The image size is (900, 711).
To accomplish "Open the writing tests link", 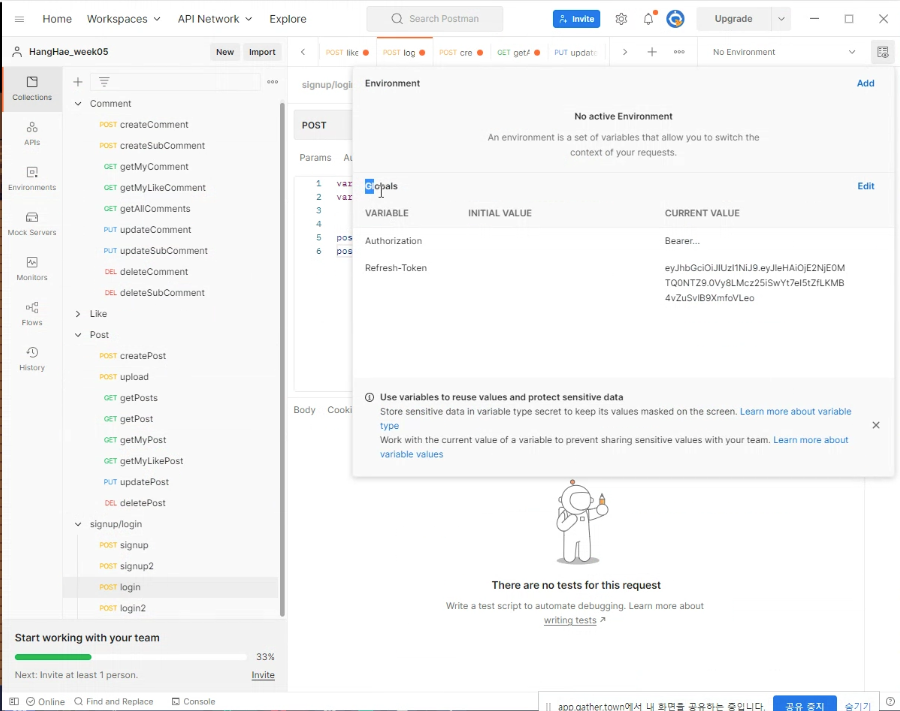I will (570, 620).
